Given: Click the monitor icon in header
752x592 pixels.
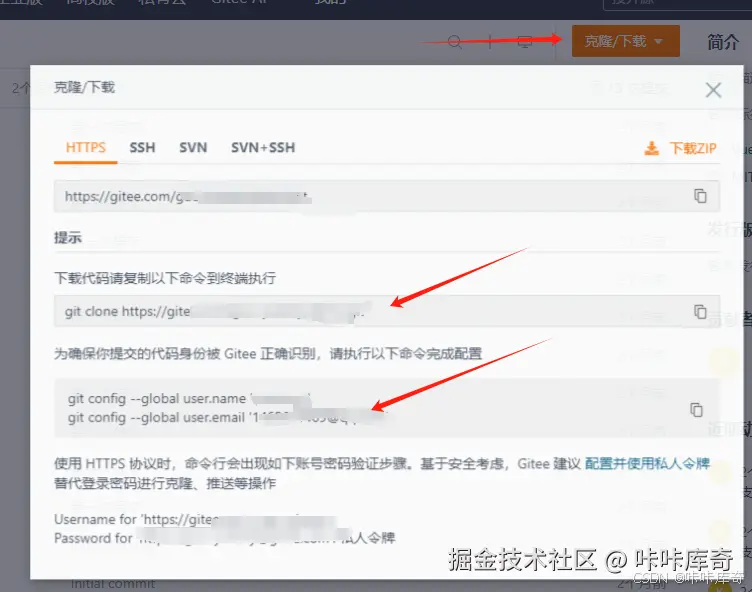Looking at the screenshot, I should click(525, 42).
